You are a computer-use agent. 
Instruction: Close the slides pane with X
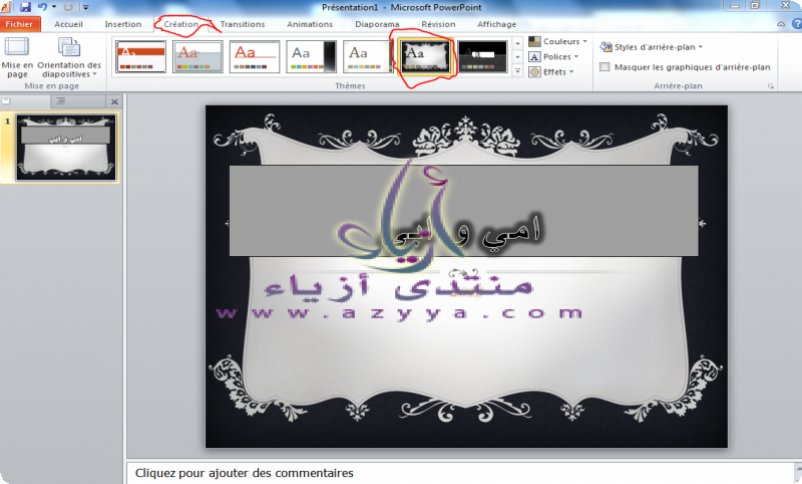click(114, 102)
